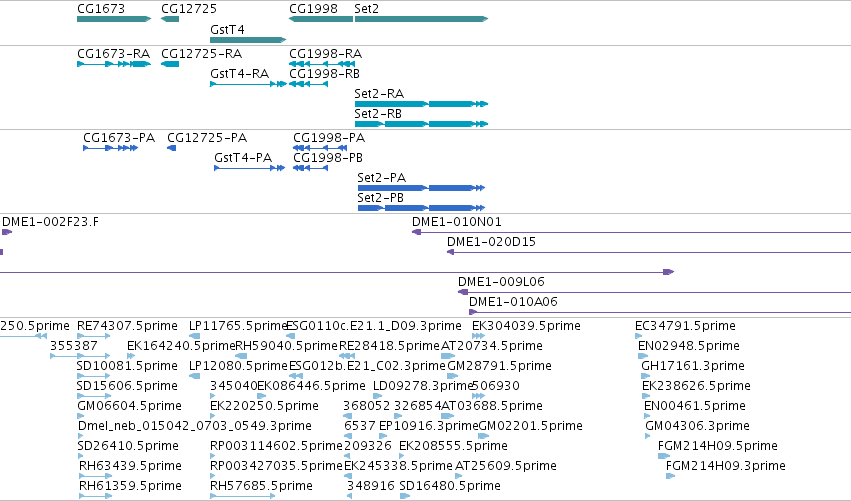
Task: Select the DME1-020D15 BAC label
Action: (x=491, y=242)
